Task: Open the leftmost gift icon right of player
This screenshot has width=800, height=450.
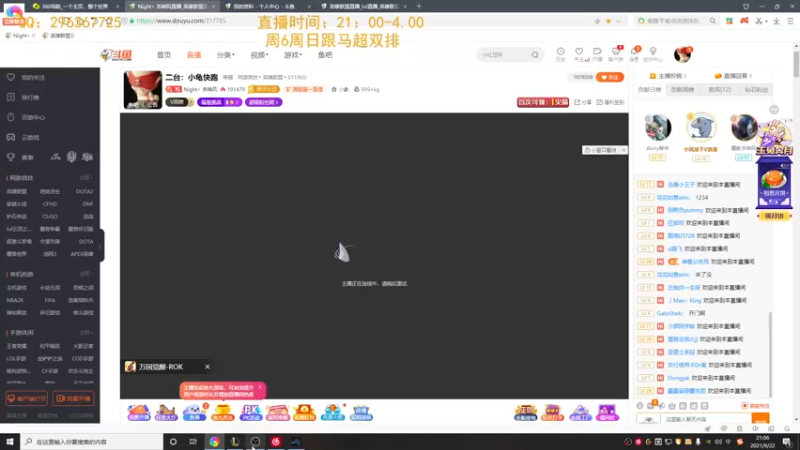Action: pos(526,412)
